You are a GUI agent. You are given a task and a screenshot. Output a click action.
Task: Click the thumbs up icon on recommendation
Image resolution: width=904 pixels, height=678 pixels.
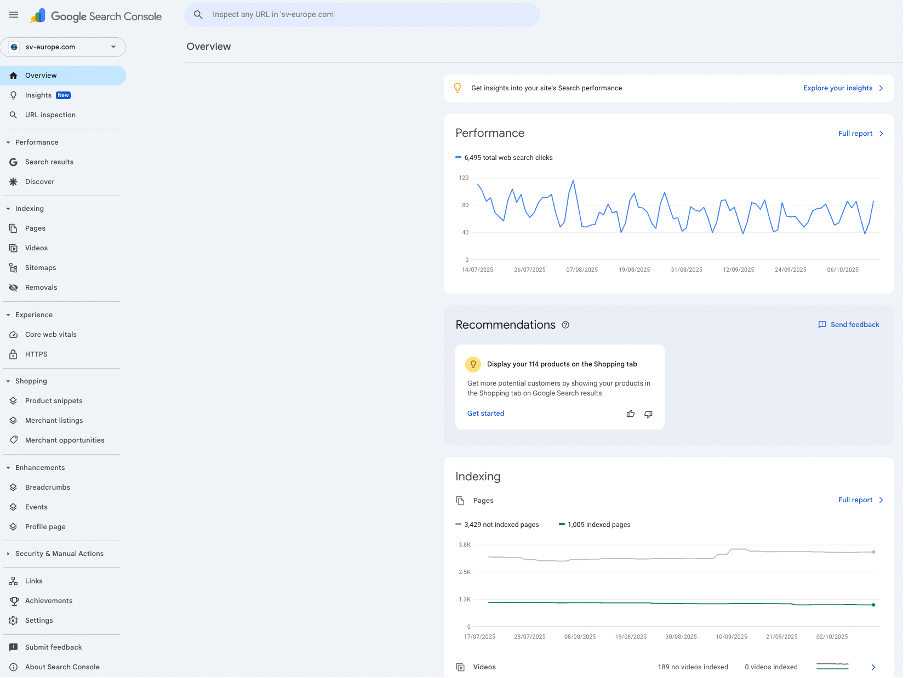pyautogui.click(x=630, y=413)
